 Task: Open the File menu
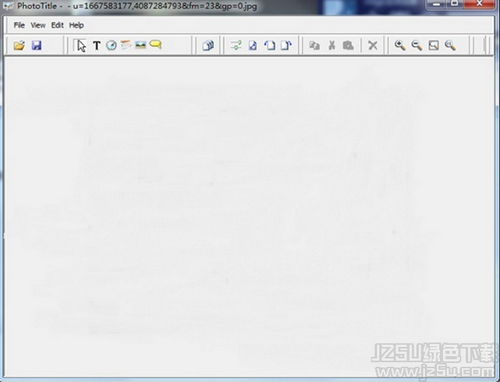pos(19,25)
